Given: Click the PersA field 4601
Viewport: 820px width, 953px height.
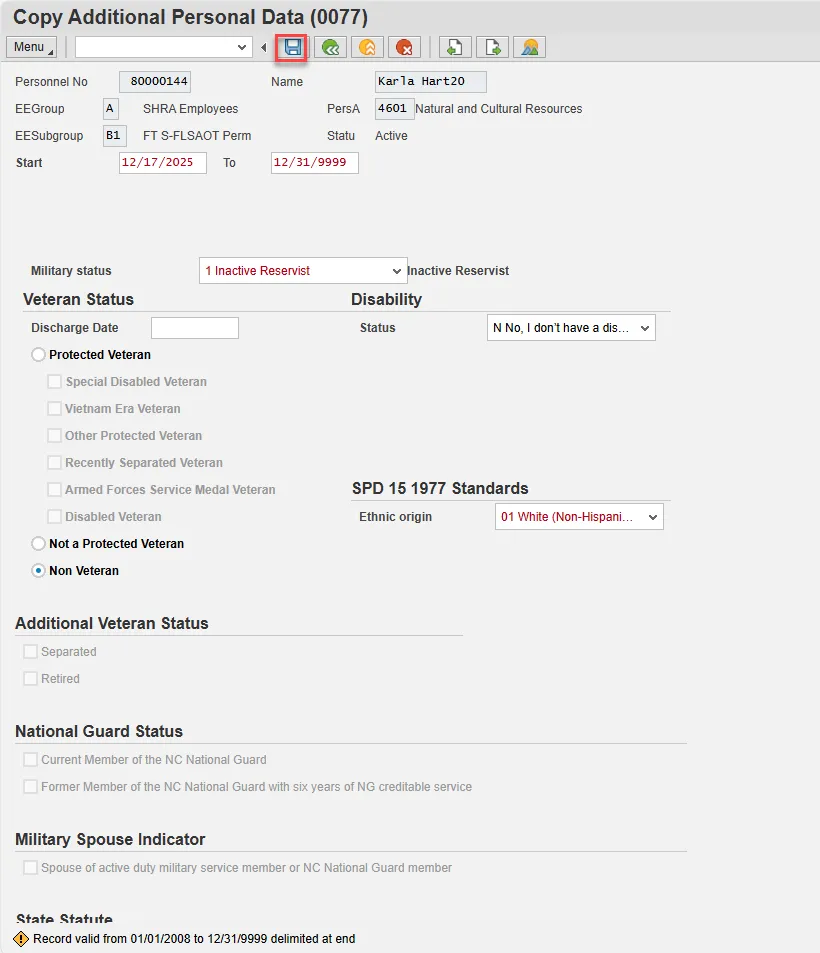Looking at the screenshot, I should coord(394,109).
